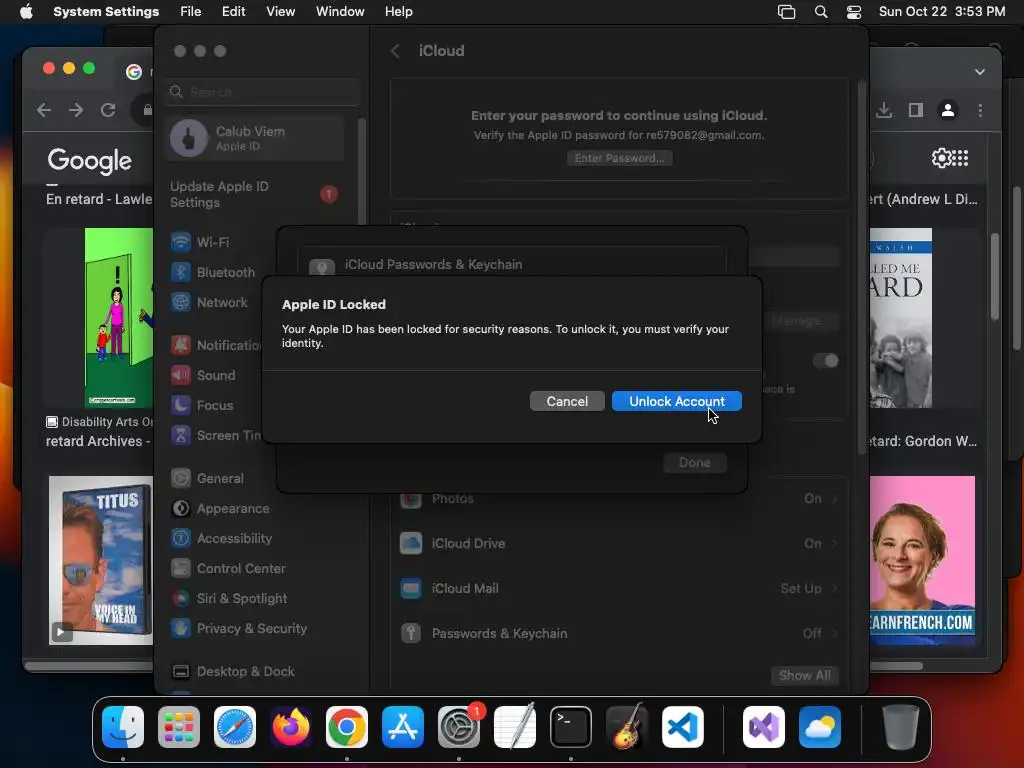Open the Window menu
This screenshot has height=768, width=1024.
[x=340, y=12]
